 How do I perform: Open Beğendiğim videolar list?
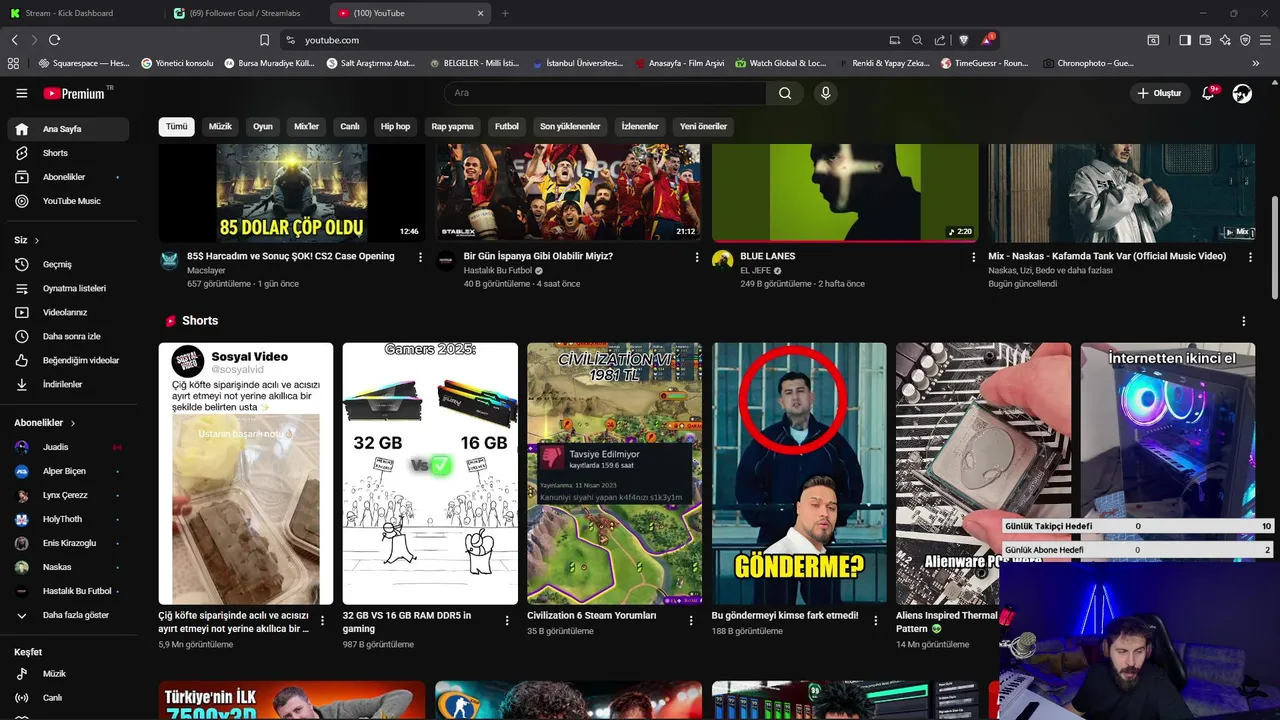coord(68,360)
